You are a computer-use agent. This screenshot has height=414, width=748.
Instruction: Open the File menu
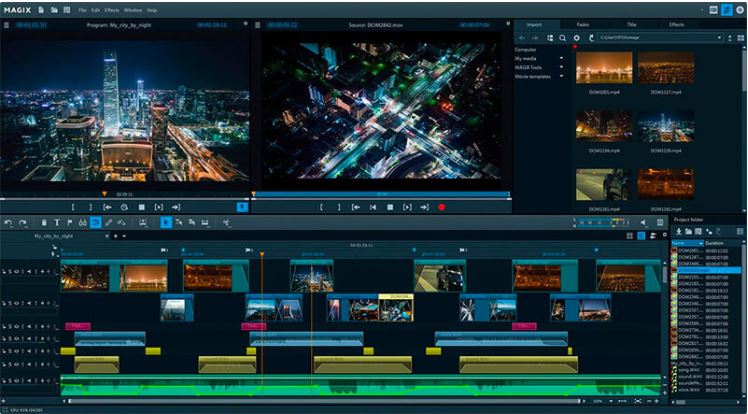82,9
